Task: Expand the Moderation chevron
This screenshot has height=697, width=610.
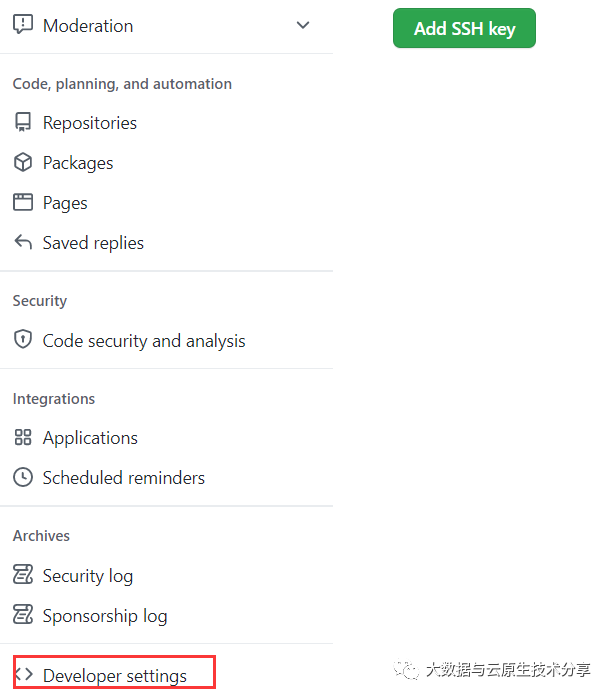Action: [x=303, y=25]
